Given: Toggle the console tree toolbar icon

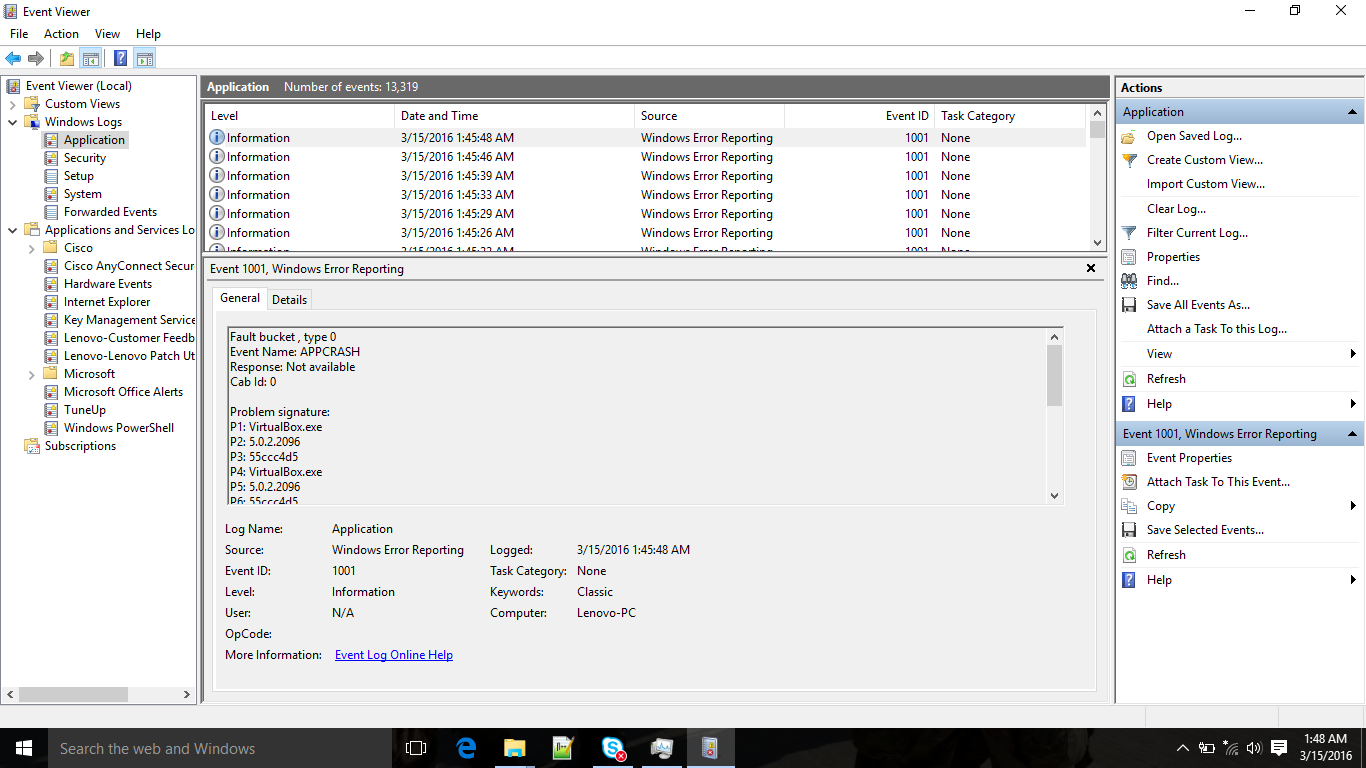Looking at the screenshot, I should 91,58.
